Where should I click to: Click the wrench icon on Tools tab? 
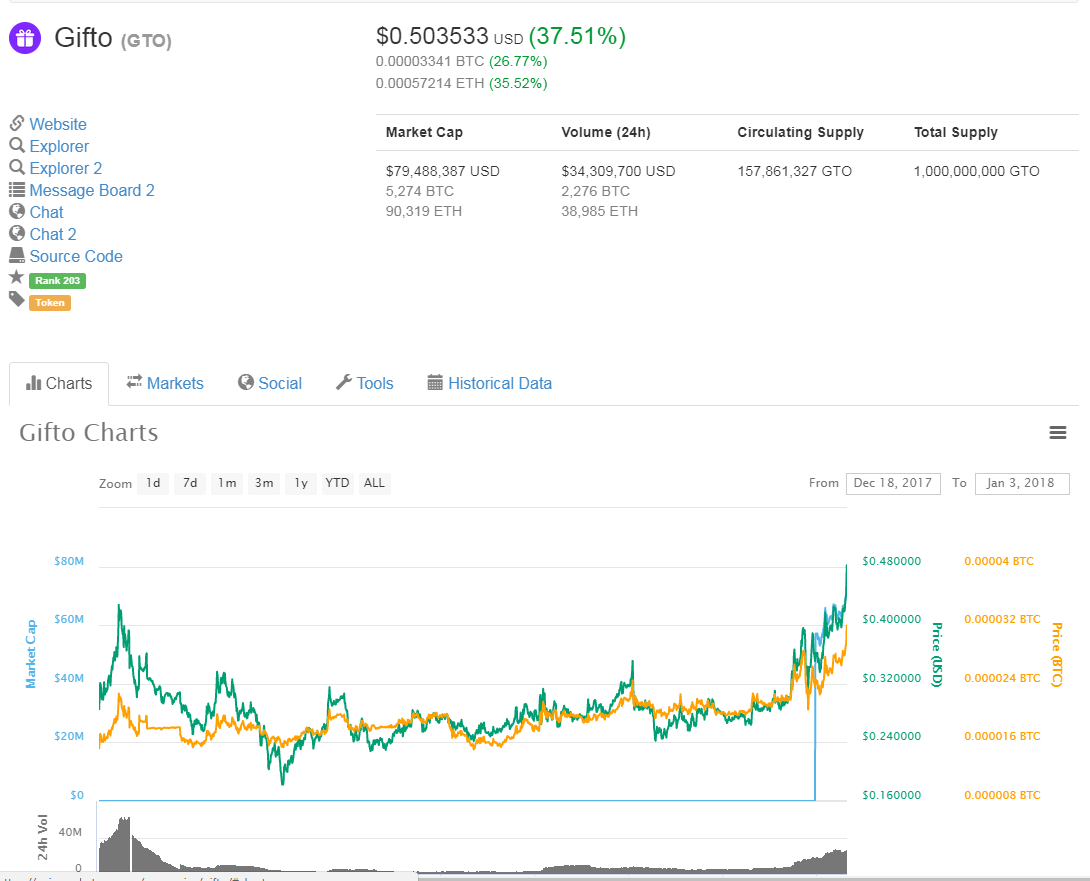point(343,382)
